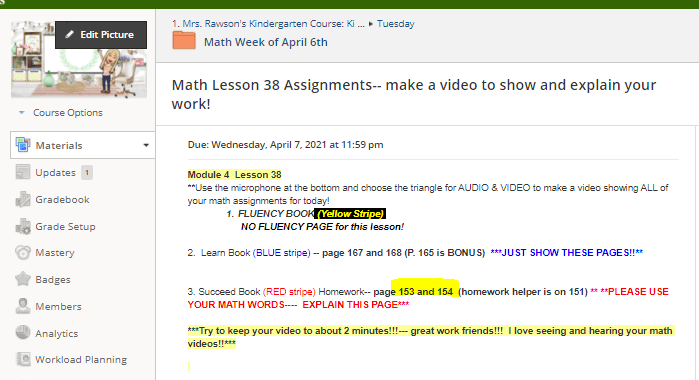Image resolution: width=699 pixels, height=380 pixels.
Task: Click the Members person icon
Action: 23,306
